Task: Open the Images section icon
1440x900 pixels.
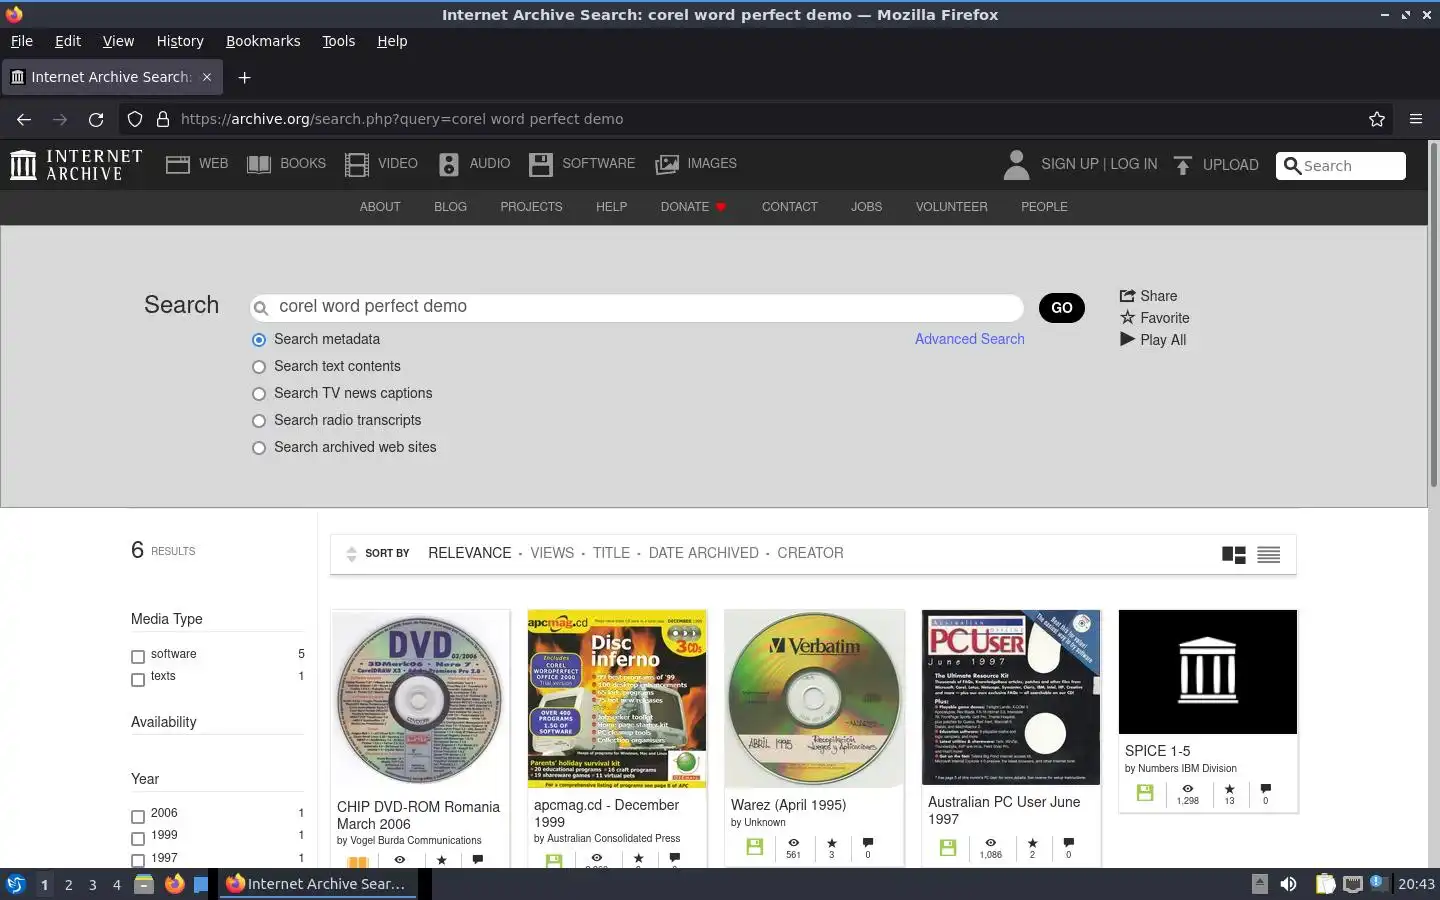Action: (x=667, y=165)
